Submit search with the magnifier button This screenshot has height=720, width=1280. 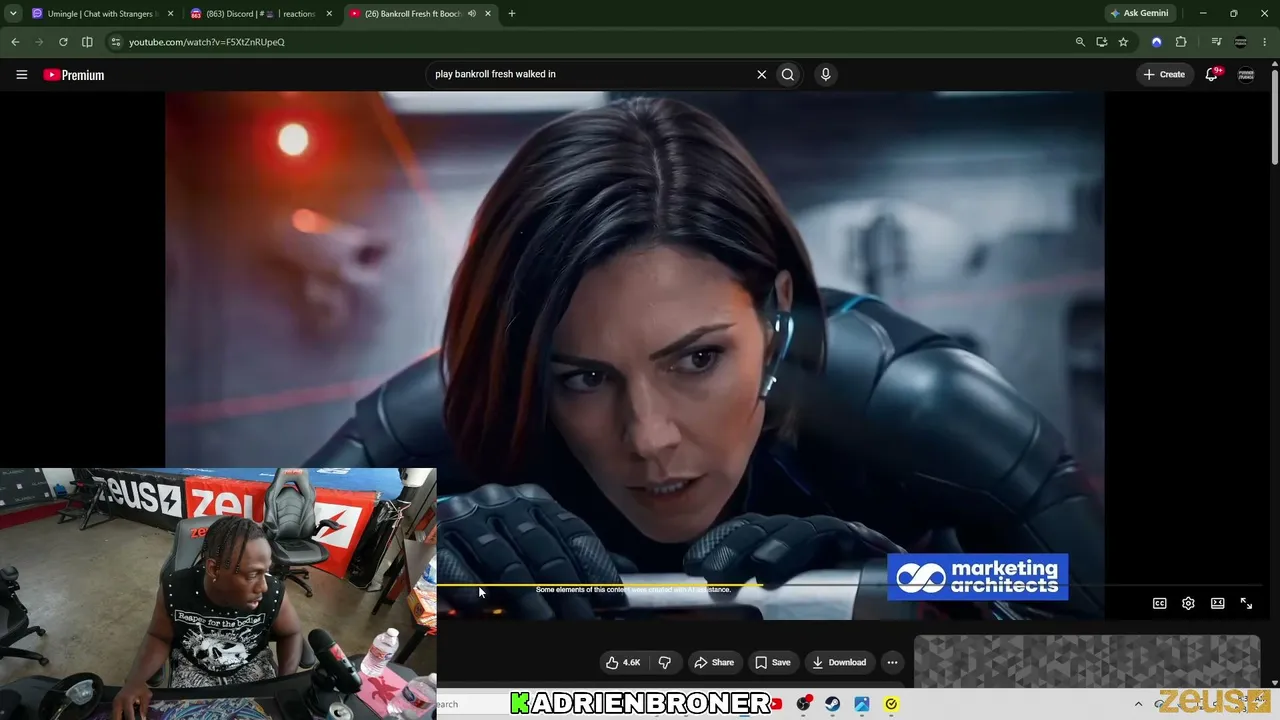click(x=788, y=74)
